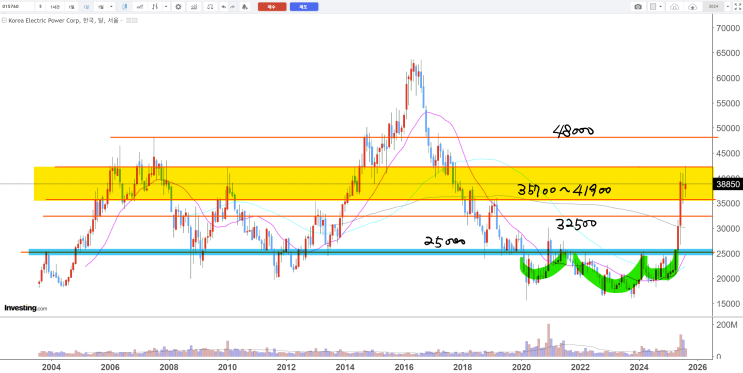The height and width of the screenshot is (373, 743).
Task: Click the Investing.com logo
Action: 26,308
